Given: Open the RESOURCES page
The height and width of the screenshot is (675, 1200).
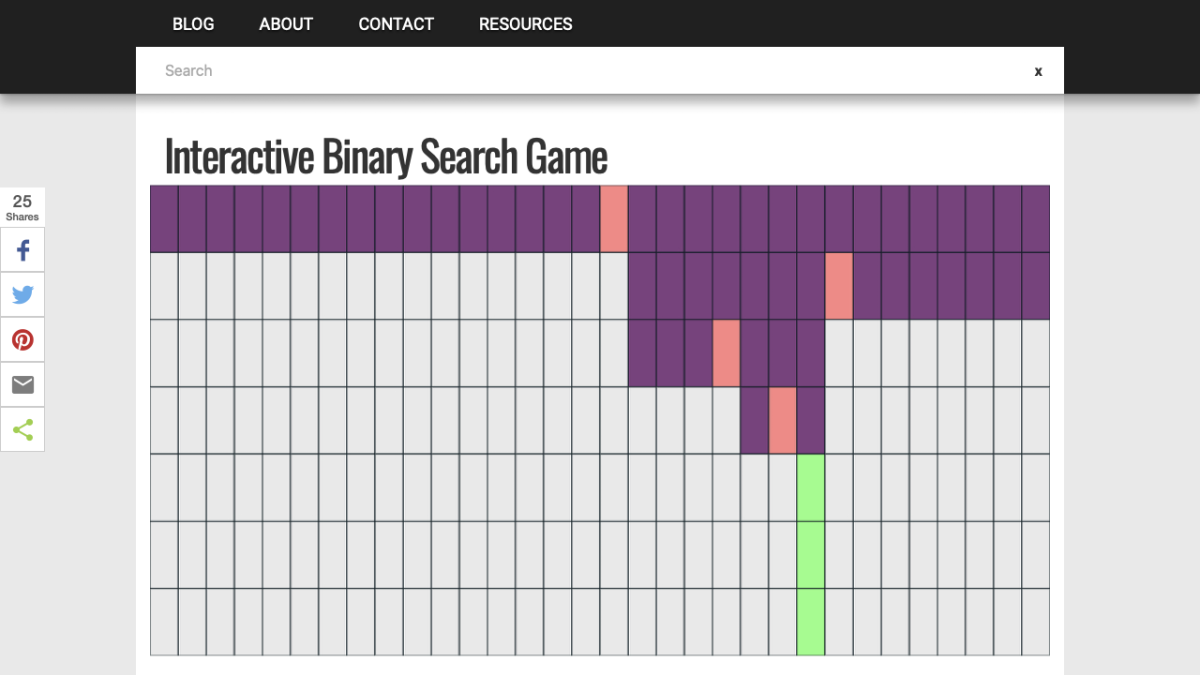Looking at the screenshot, I should (525, 24).
